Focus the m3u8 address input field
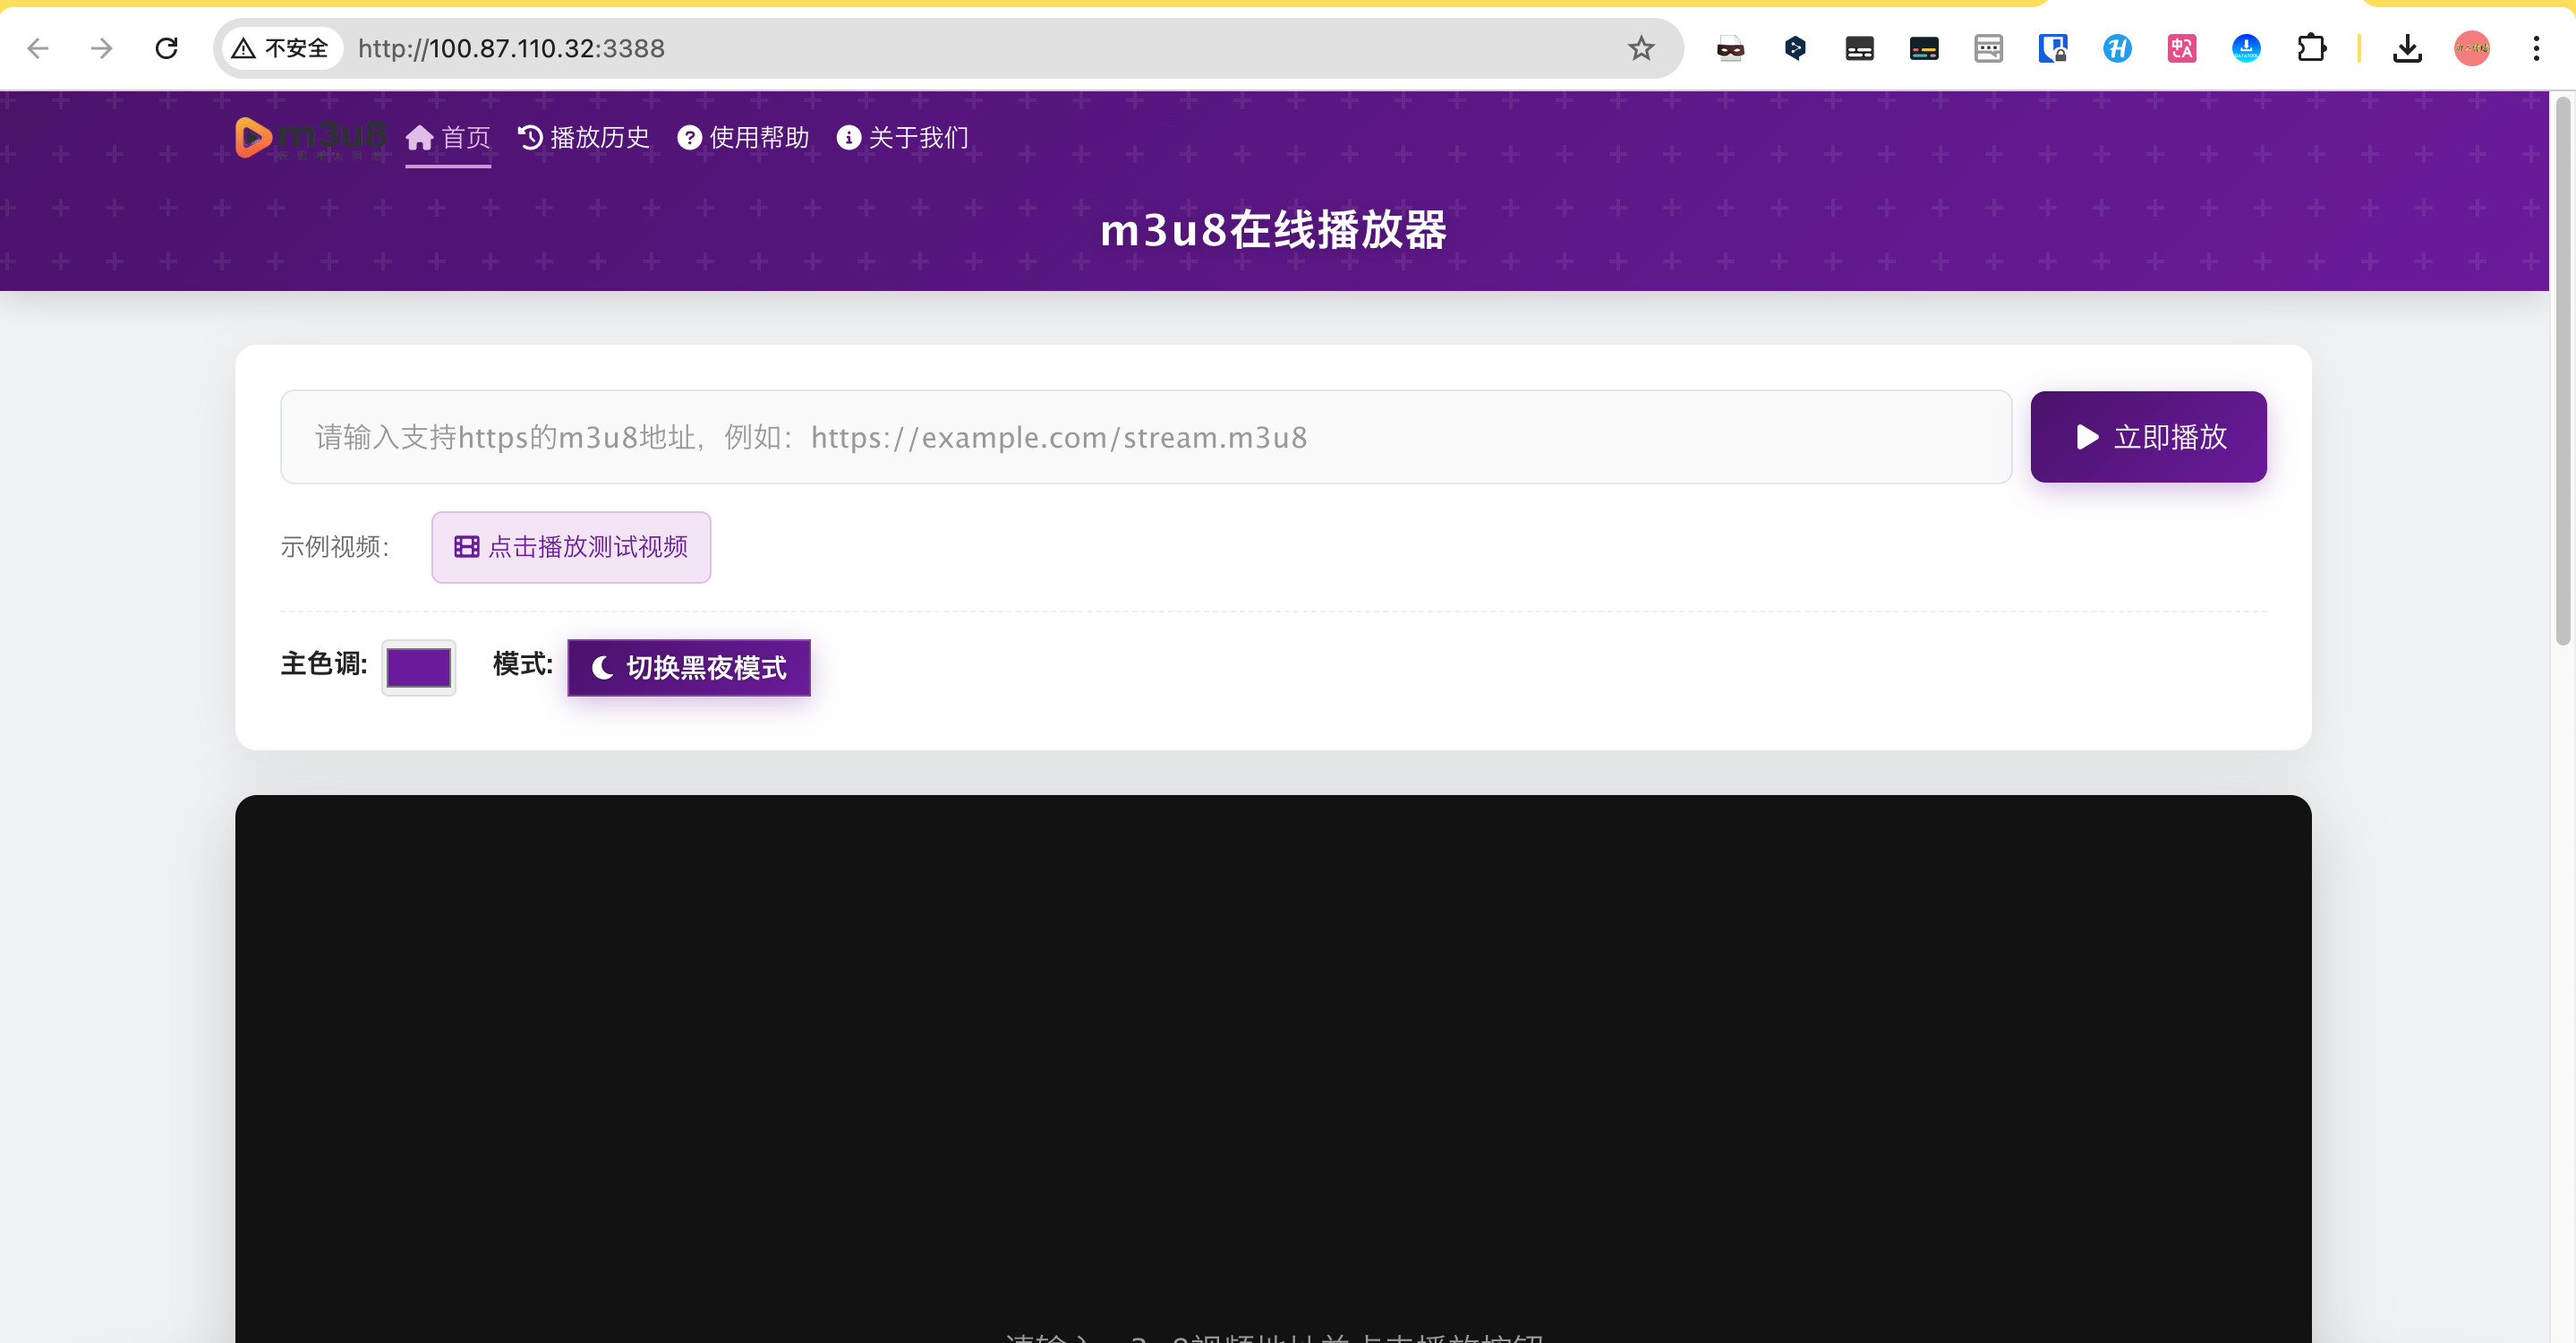 pyautogui.click(x=1145, y=437)
